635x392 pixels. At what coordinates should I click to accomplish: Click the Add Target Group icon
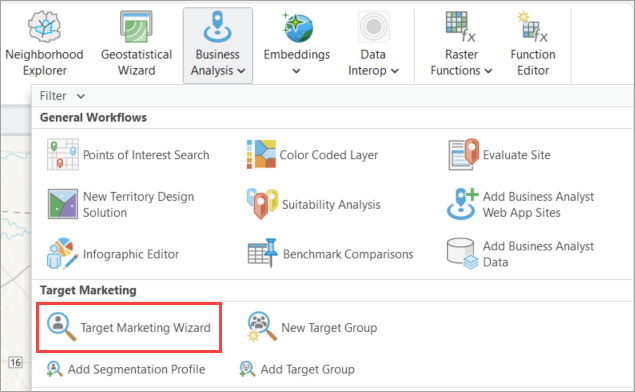click(x=247, y=369)
